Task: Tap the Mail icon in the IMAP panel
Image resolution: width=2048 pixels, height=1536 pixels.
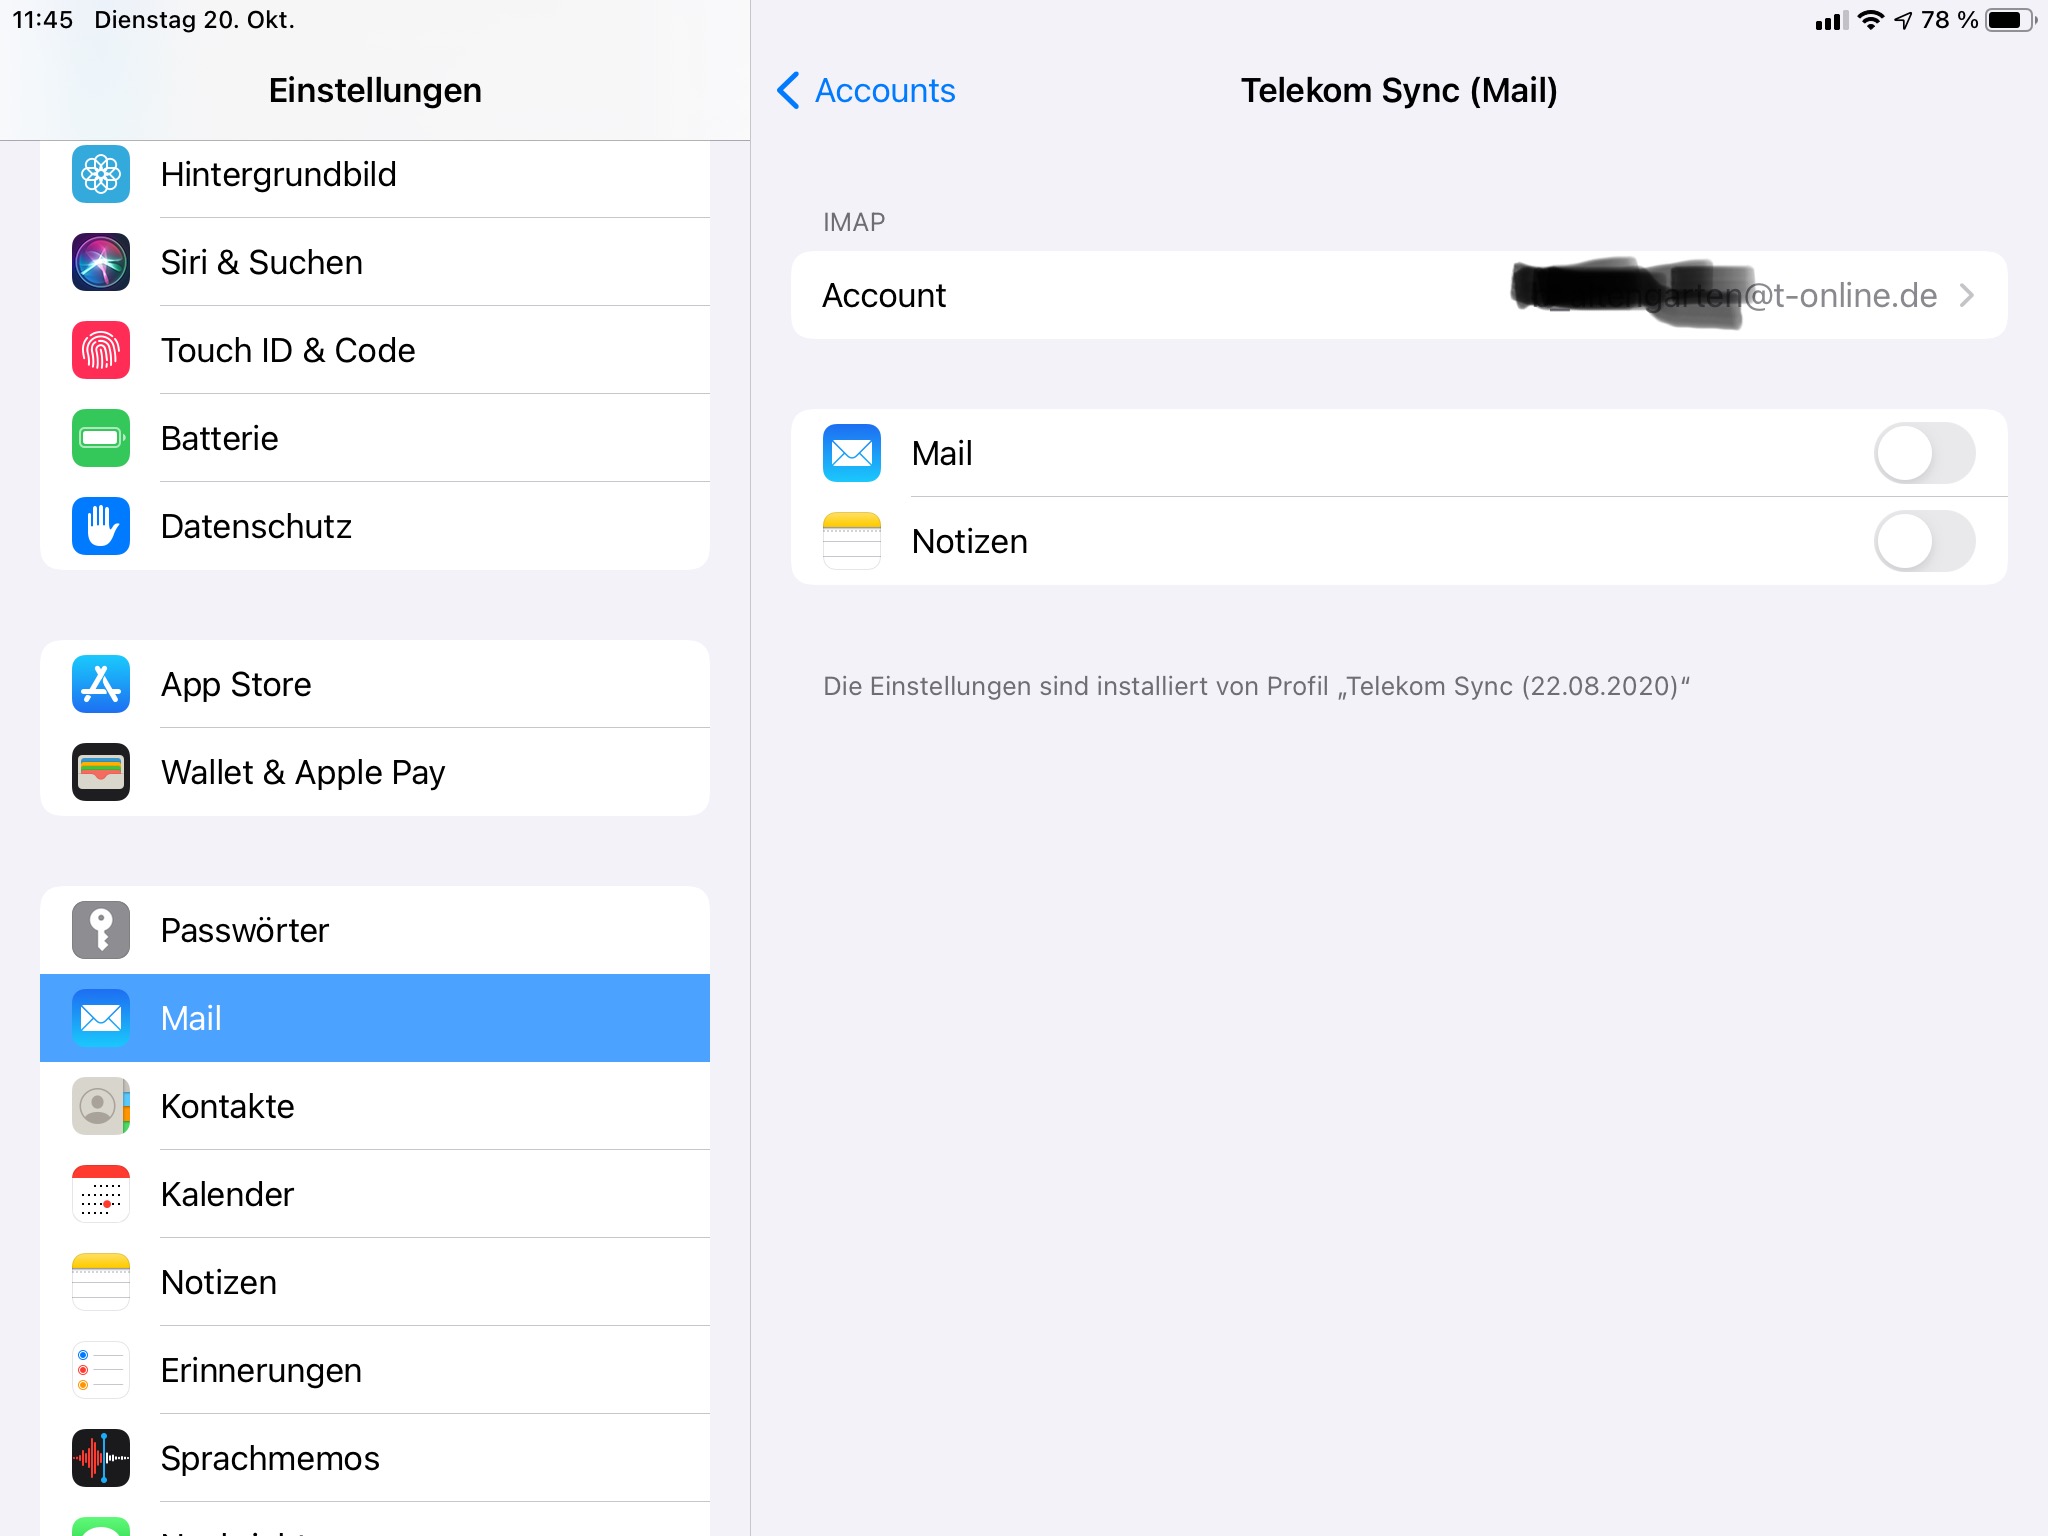Action: (852, 453)
